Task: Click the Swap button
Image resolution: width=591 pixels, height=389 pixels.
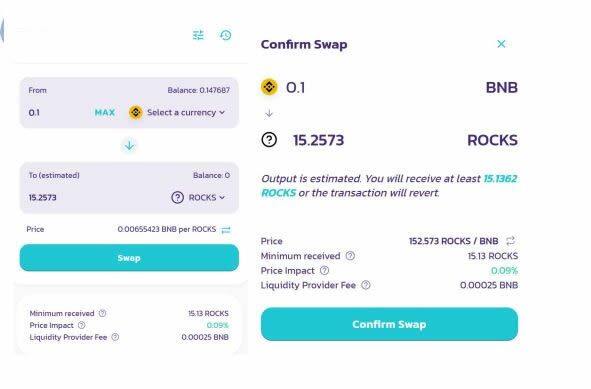Action: 129,258
